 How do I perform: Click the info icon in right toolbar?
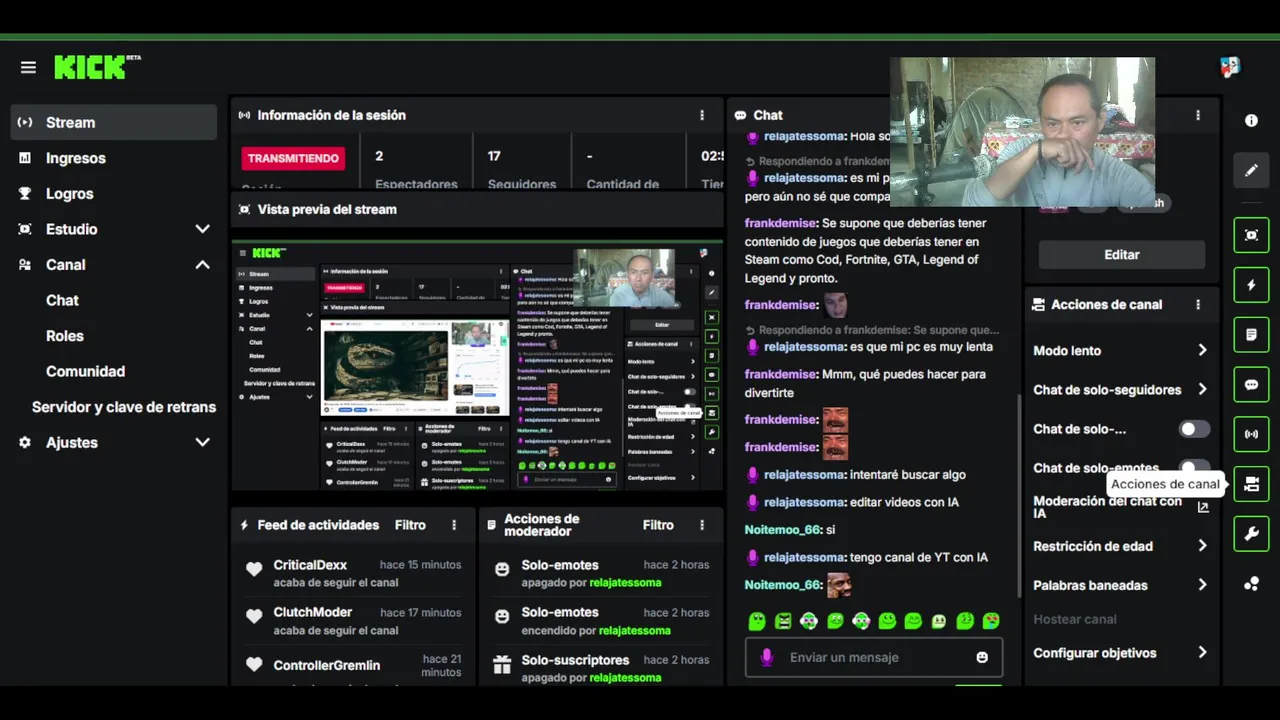tap(1251, 120)
